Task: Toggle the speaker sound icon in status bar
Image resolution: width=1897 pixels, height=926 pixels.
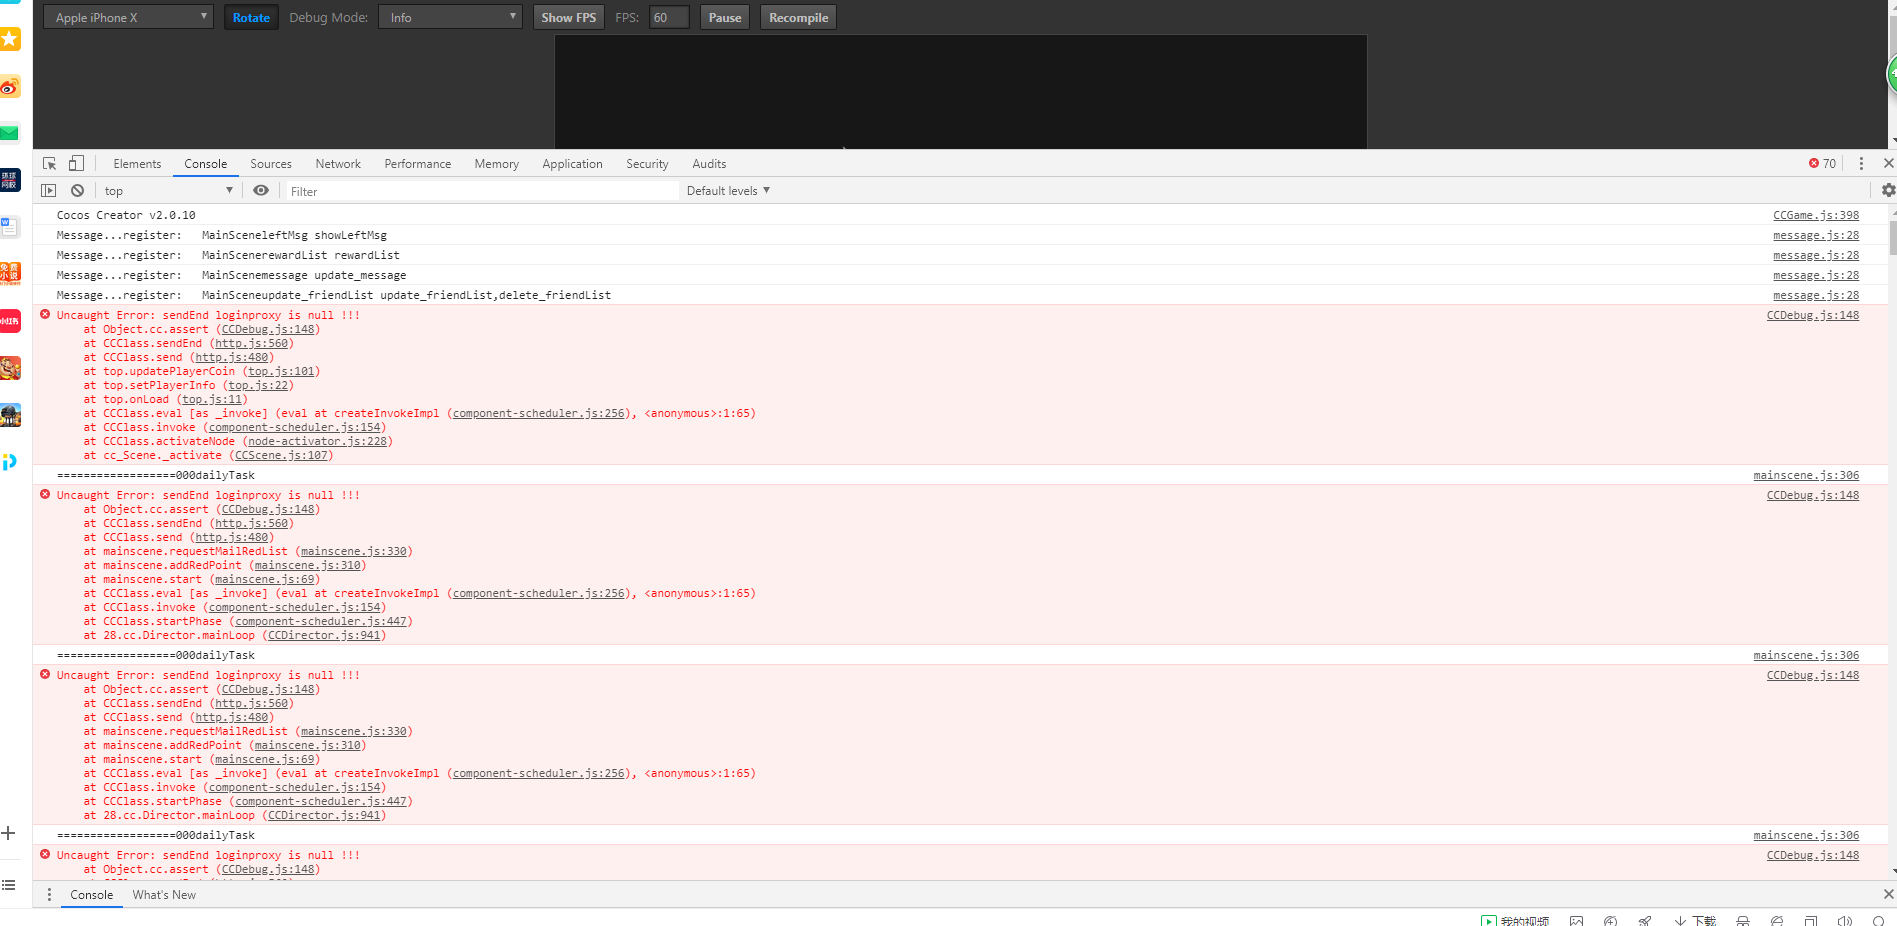Action: pos(1845,920)
